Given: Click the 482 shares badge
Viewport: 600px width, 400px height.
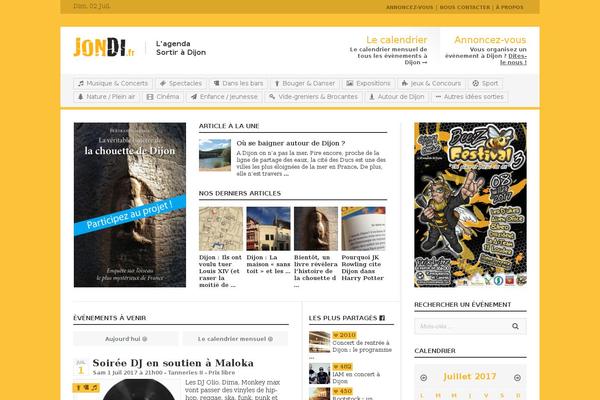Looking at the screenshot, I should pyautogui.click(x=342, y=367).
